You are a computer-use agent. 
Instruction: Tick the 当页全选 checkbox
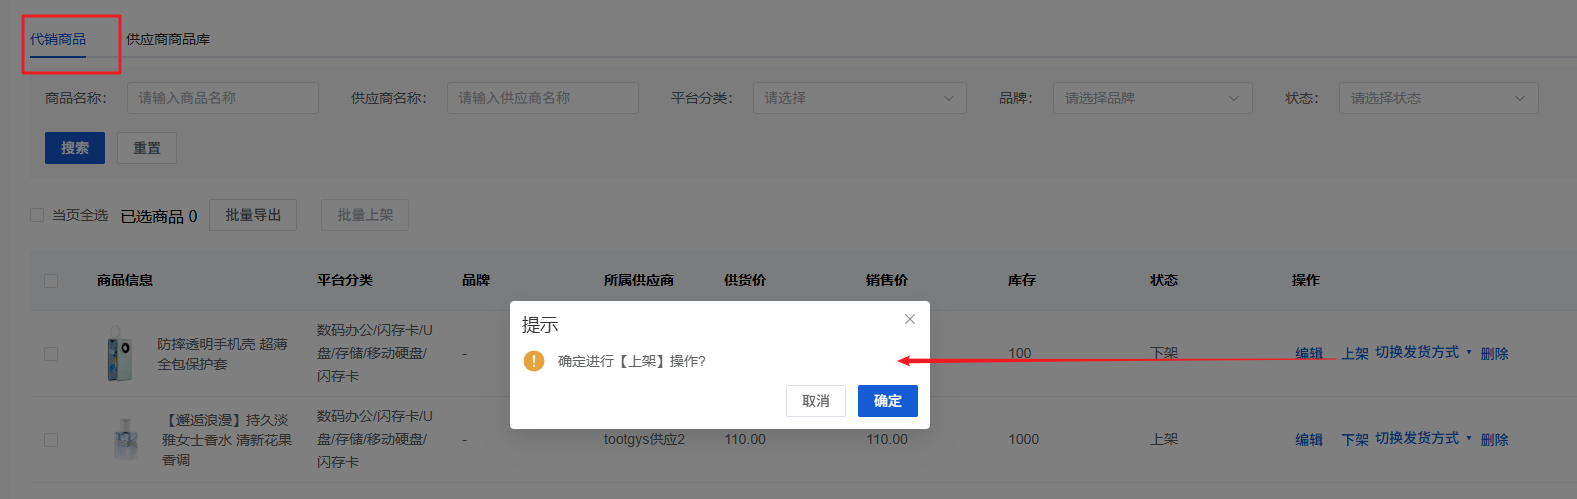pos(37,215)
